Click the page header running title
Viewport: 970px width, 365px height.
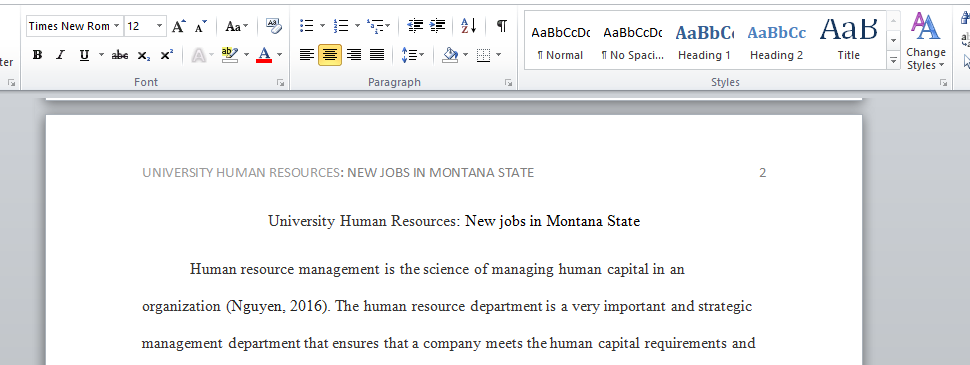(338, 173)
